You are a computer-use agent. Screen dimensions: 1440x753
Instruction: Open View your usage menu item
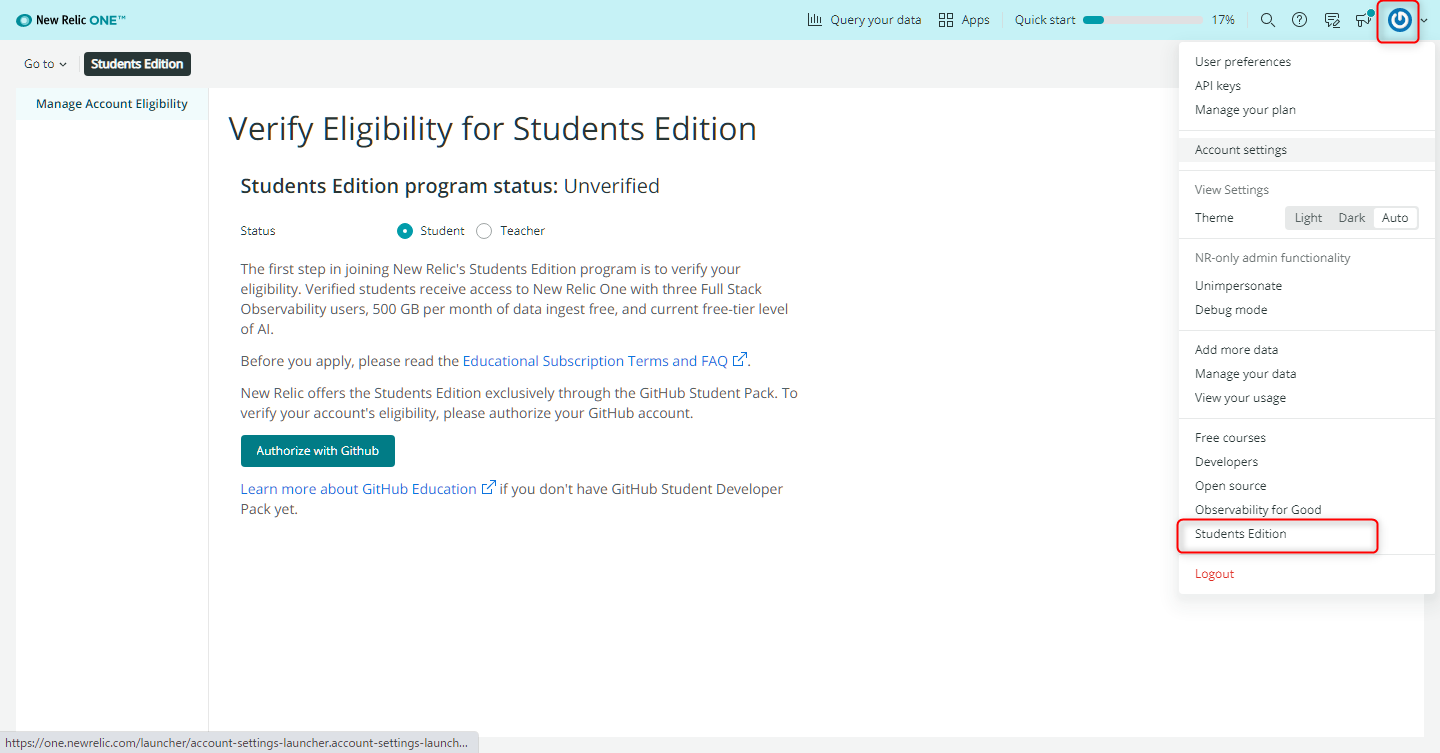tap(1240, 398)
